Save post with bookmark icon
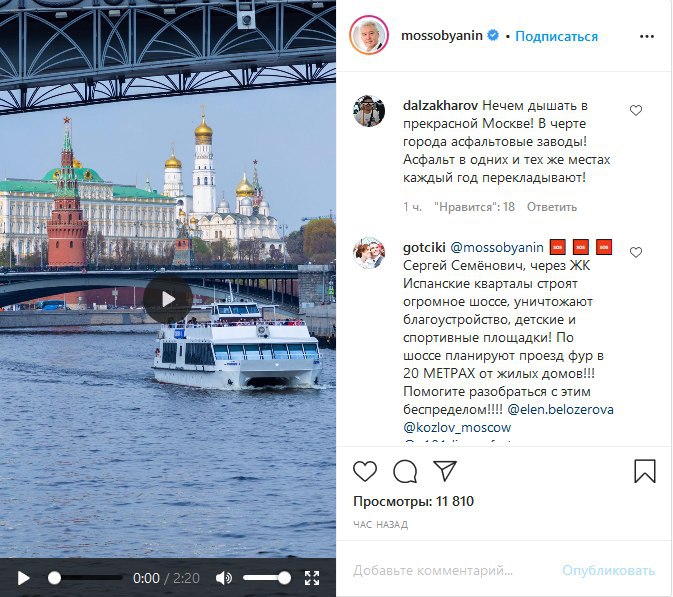This screenshot has height=597, width=673. click(645, 471)
